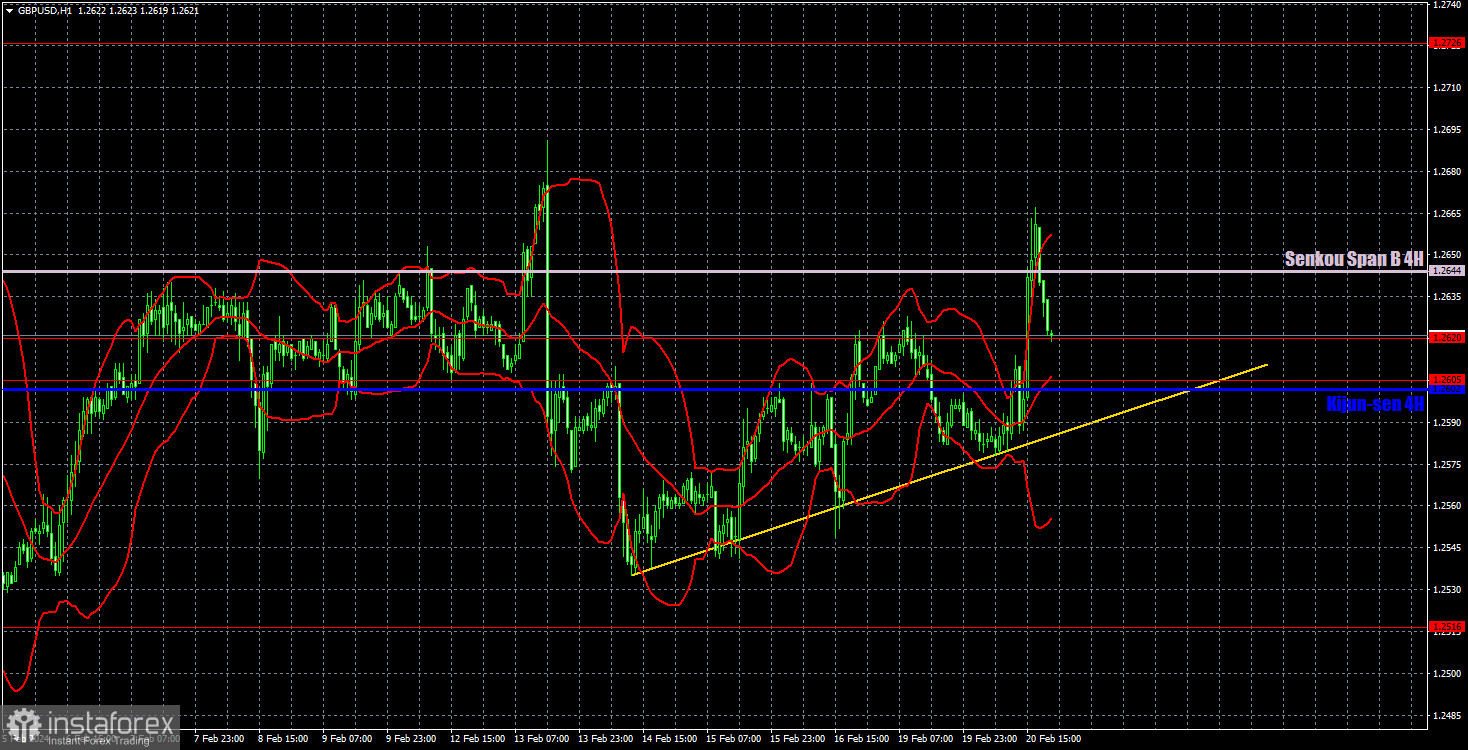Click the 1.2680 price axis label
This screenshot has height=750, width=1468.
(x=1448, y=172)
